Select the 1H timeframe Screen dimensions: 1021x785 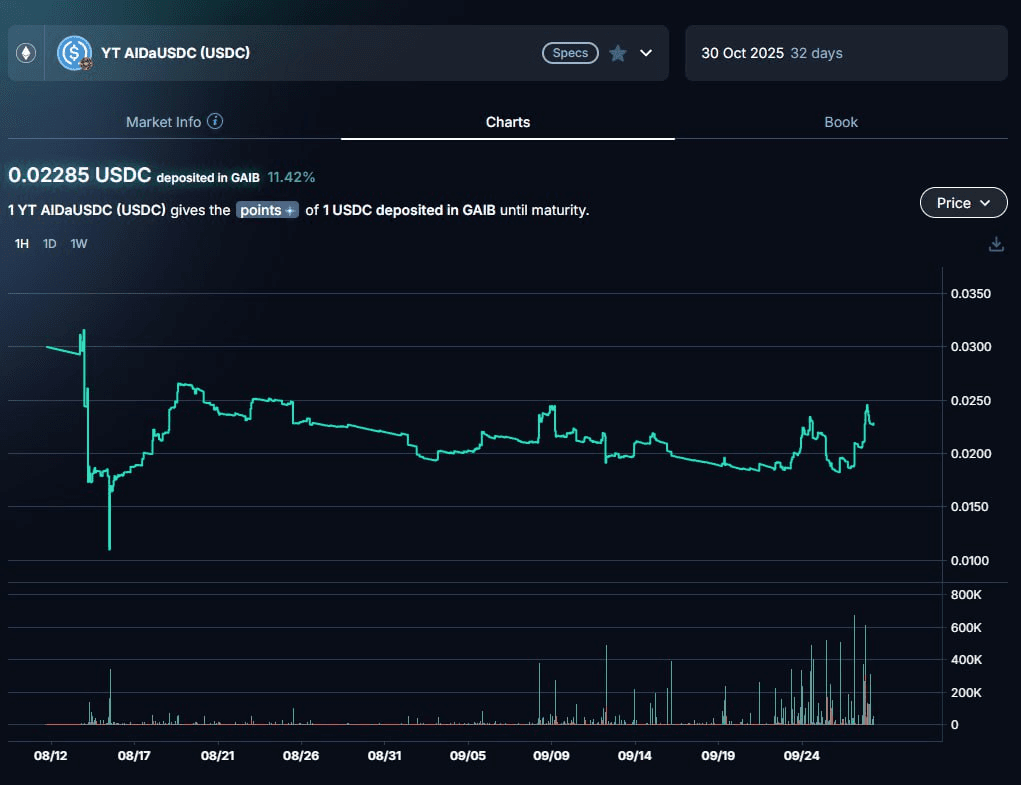click(x=21, y=243)
